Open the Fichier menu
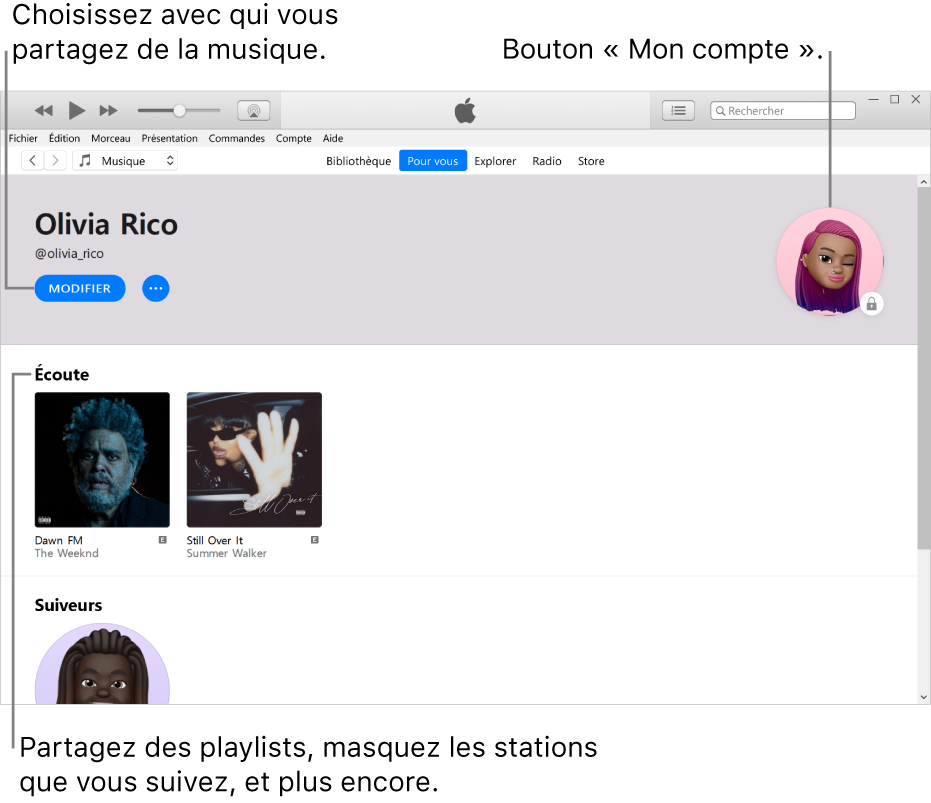This screenshot has height=803, width=931. (x=22, y=138)
